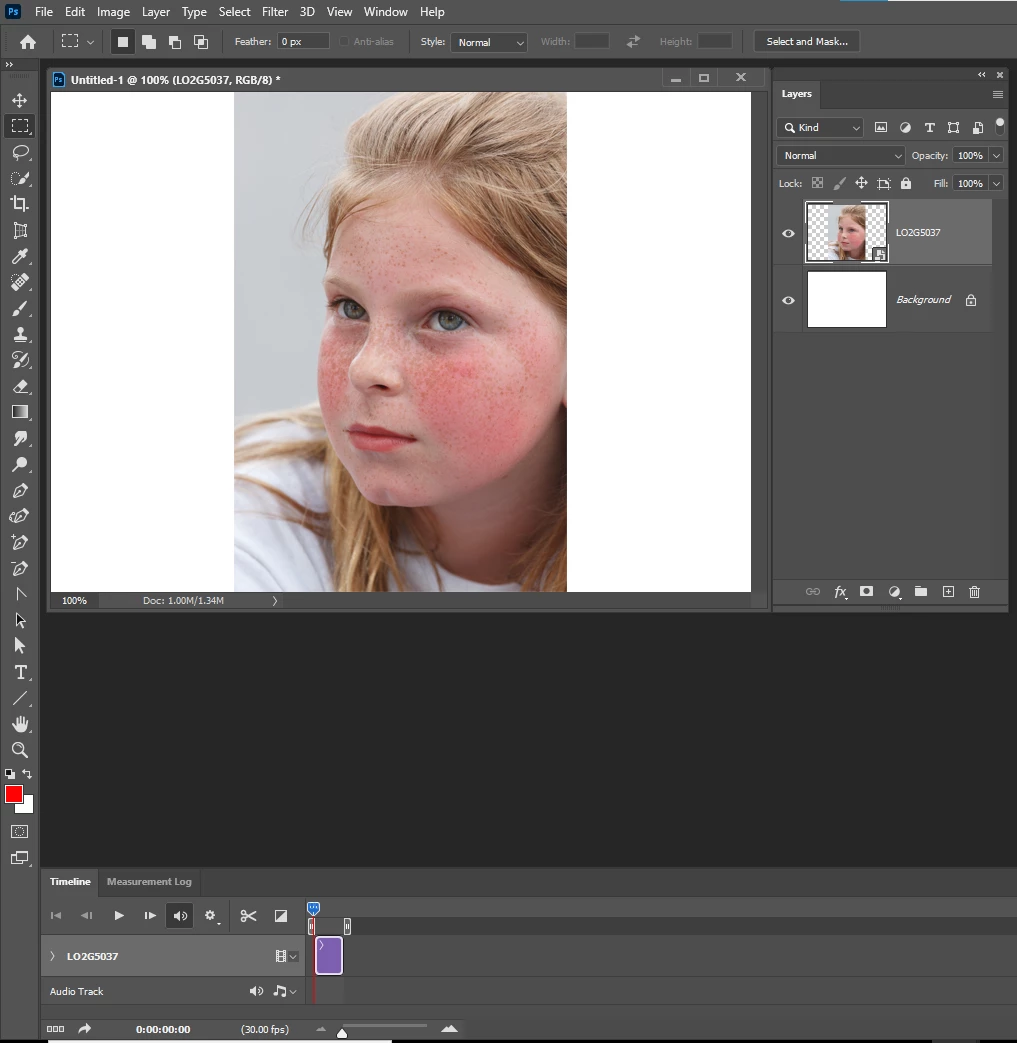Split clip at playhead with scissors
The height and width of the screenshot is (1043, 1017).
click(248, 916)
